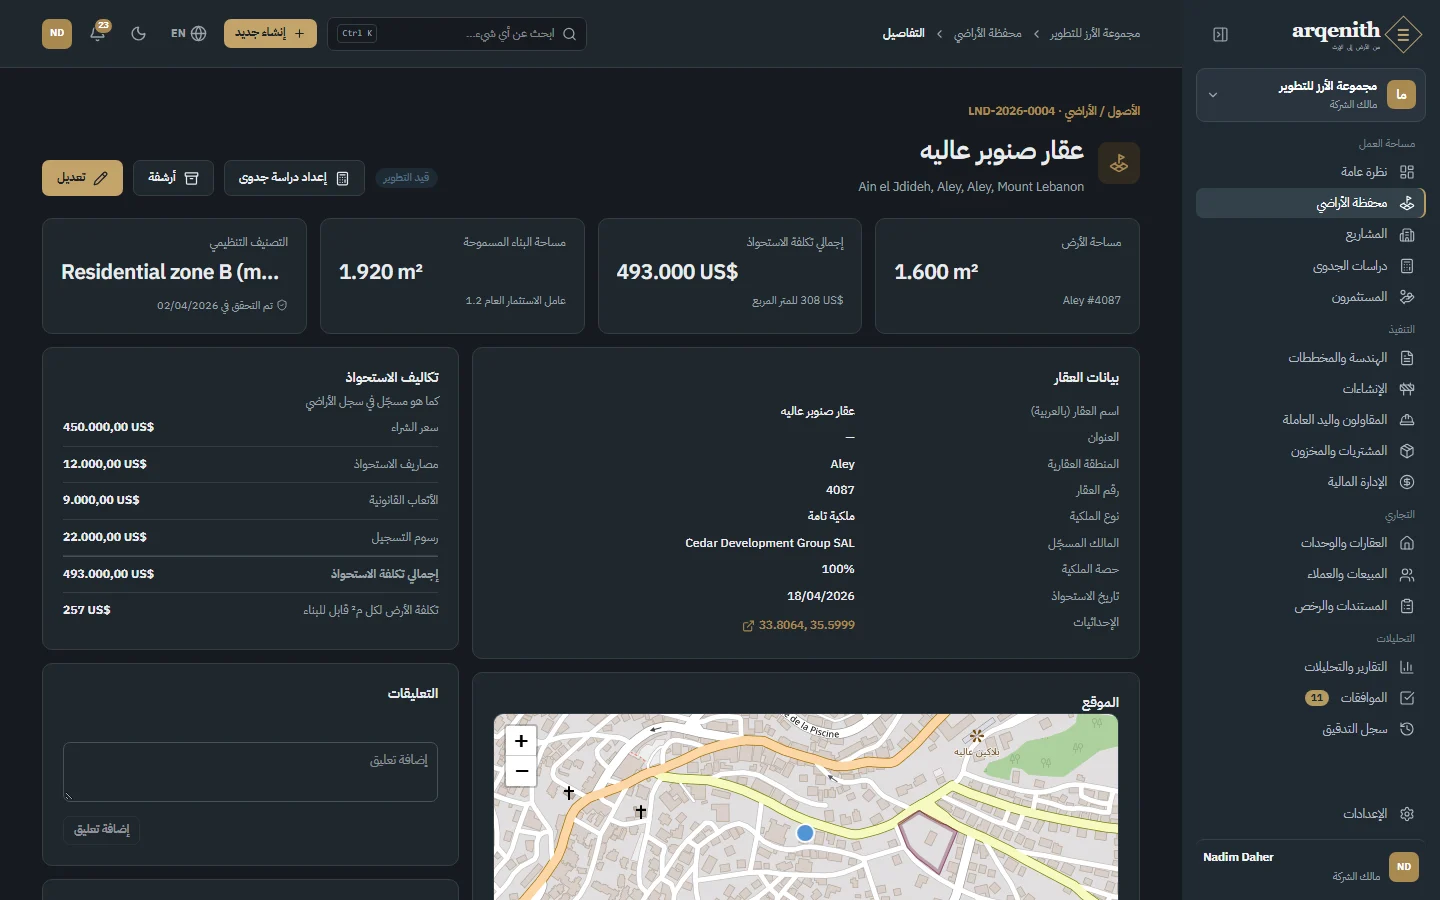The image size is (1440, 900).
Task: Open the Nadim Daher profile in the sidebar
Action: point(1310,866)
